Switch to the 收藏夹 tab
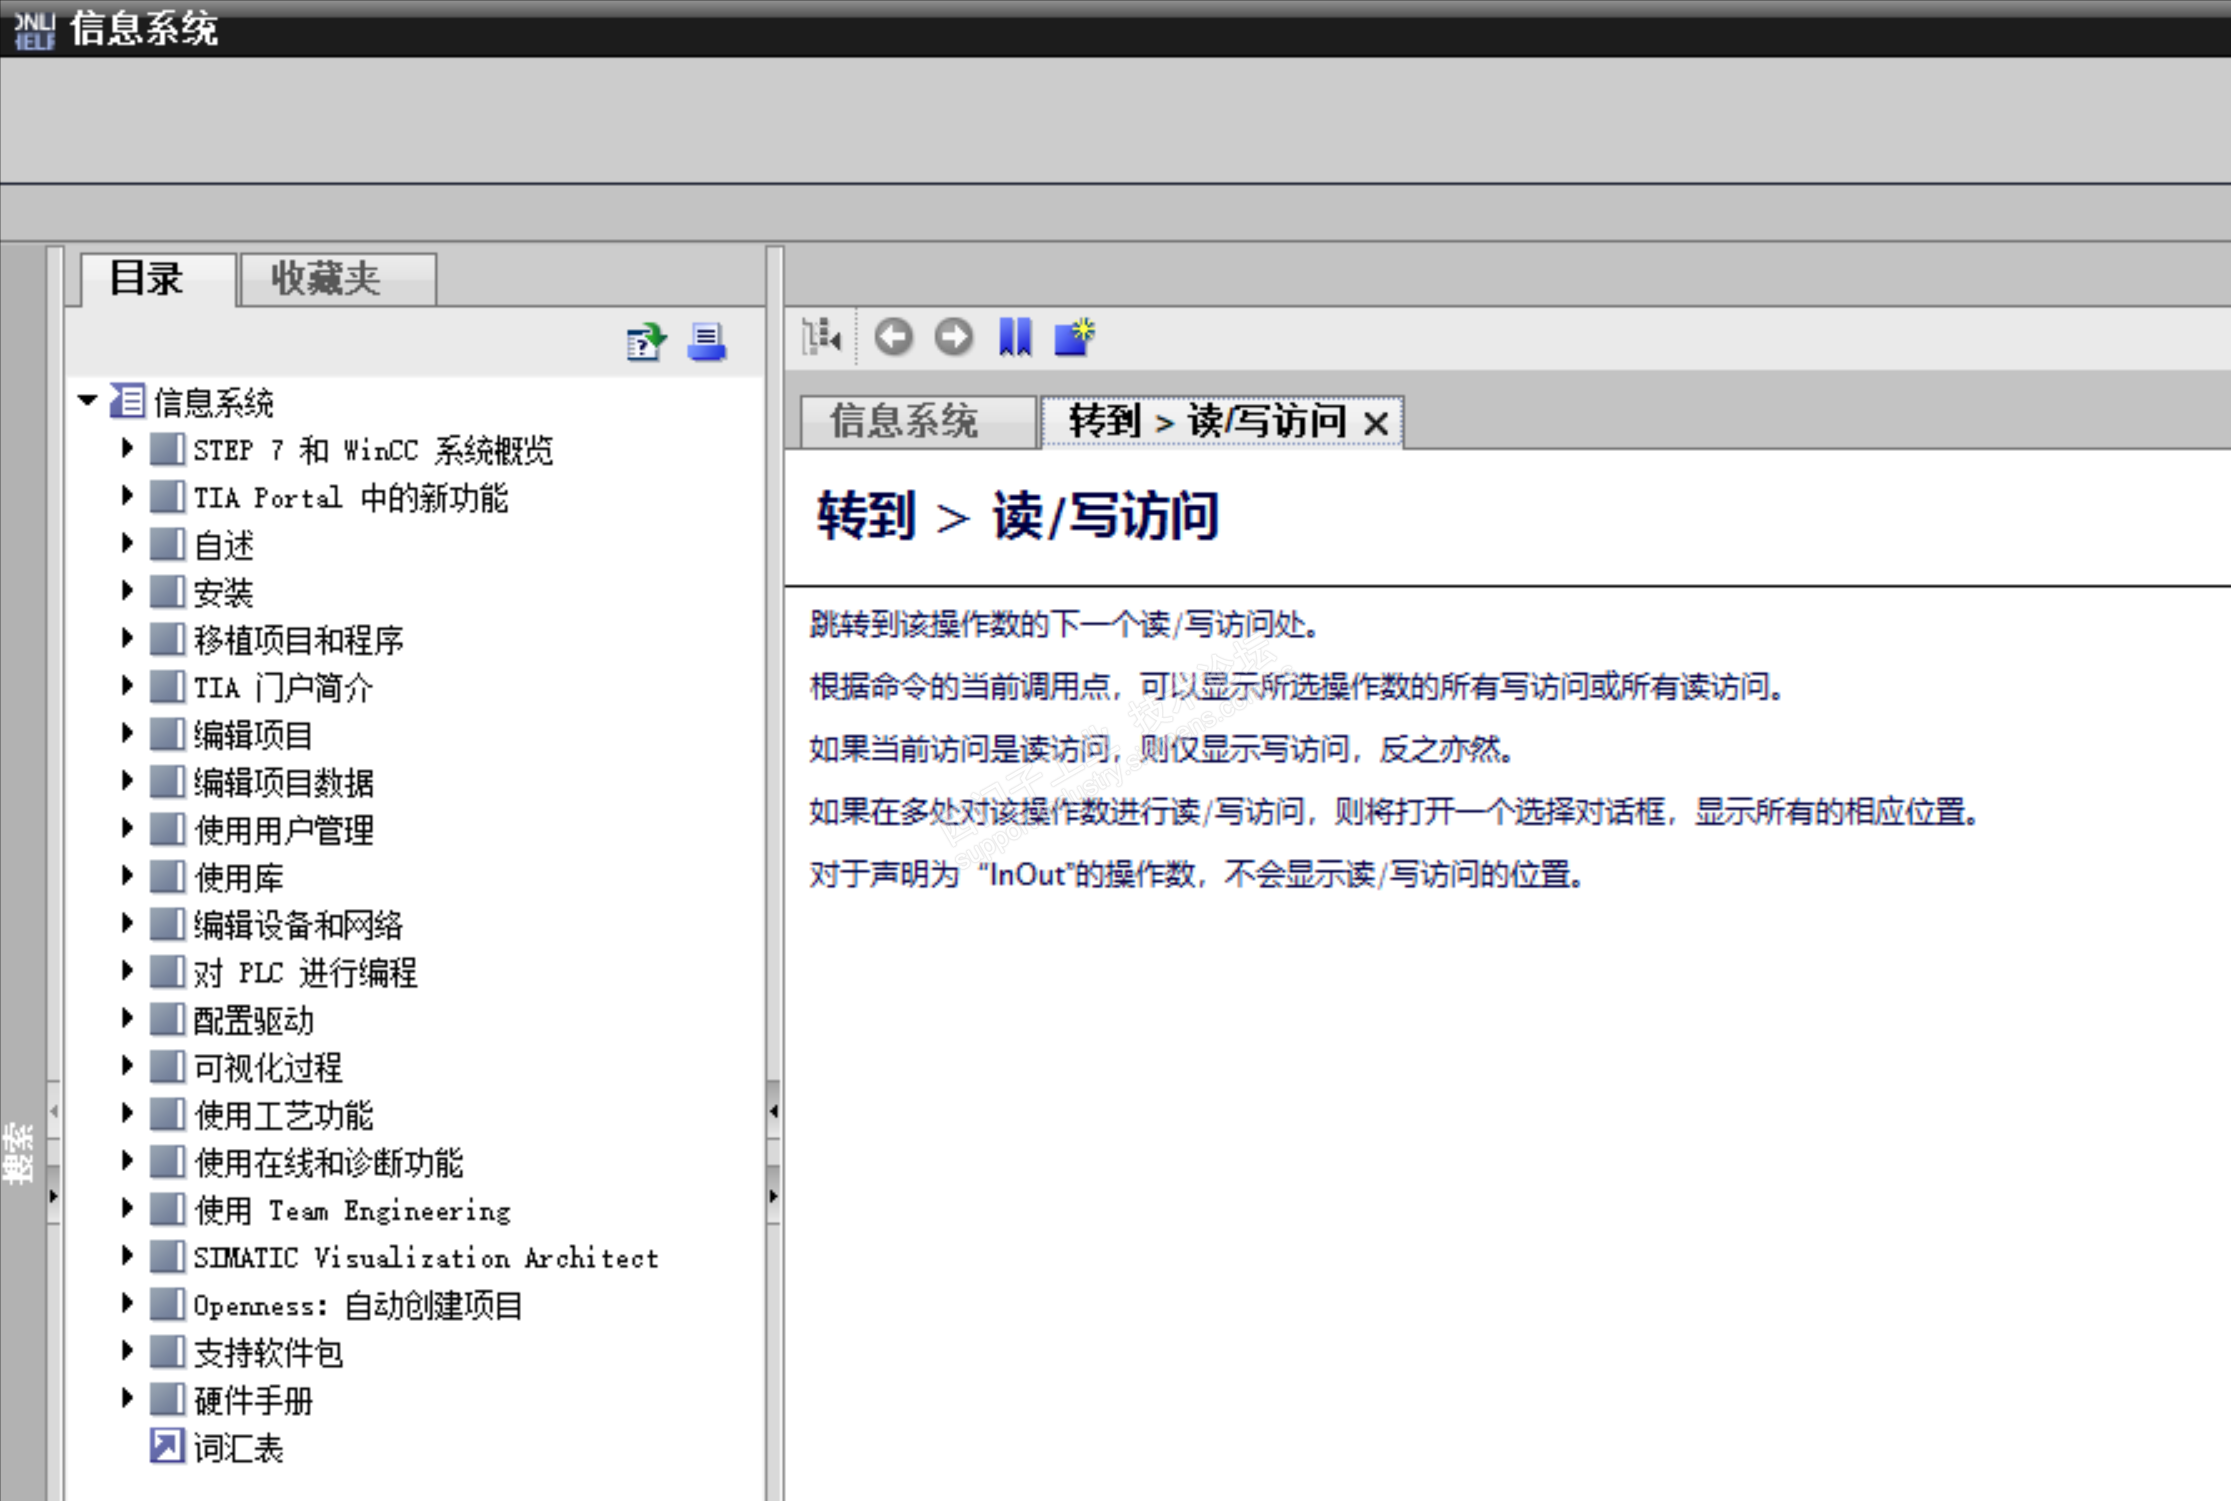The height and width of the screenshot is (1501, 2231). coord(326,279)
